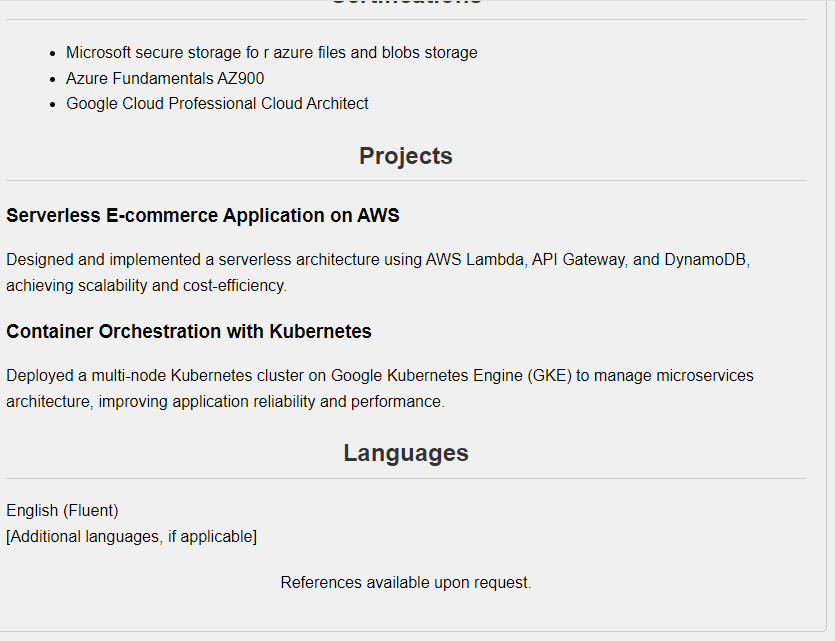Click the divider line below the Languages heading
This screenshot has width=835, height=641.
pyautogui.click(x=405, y=479)
